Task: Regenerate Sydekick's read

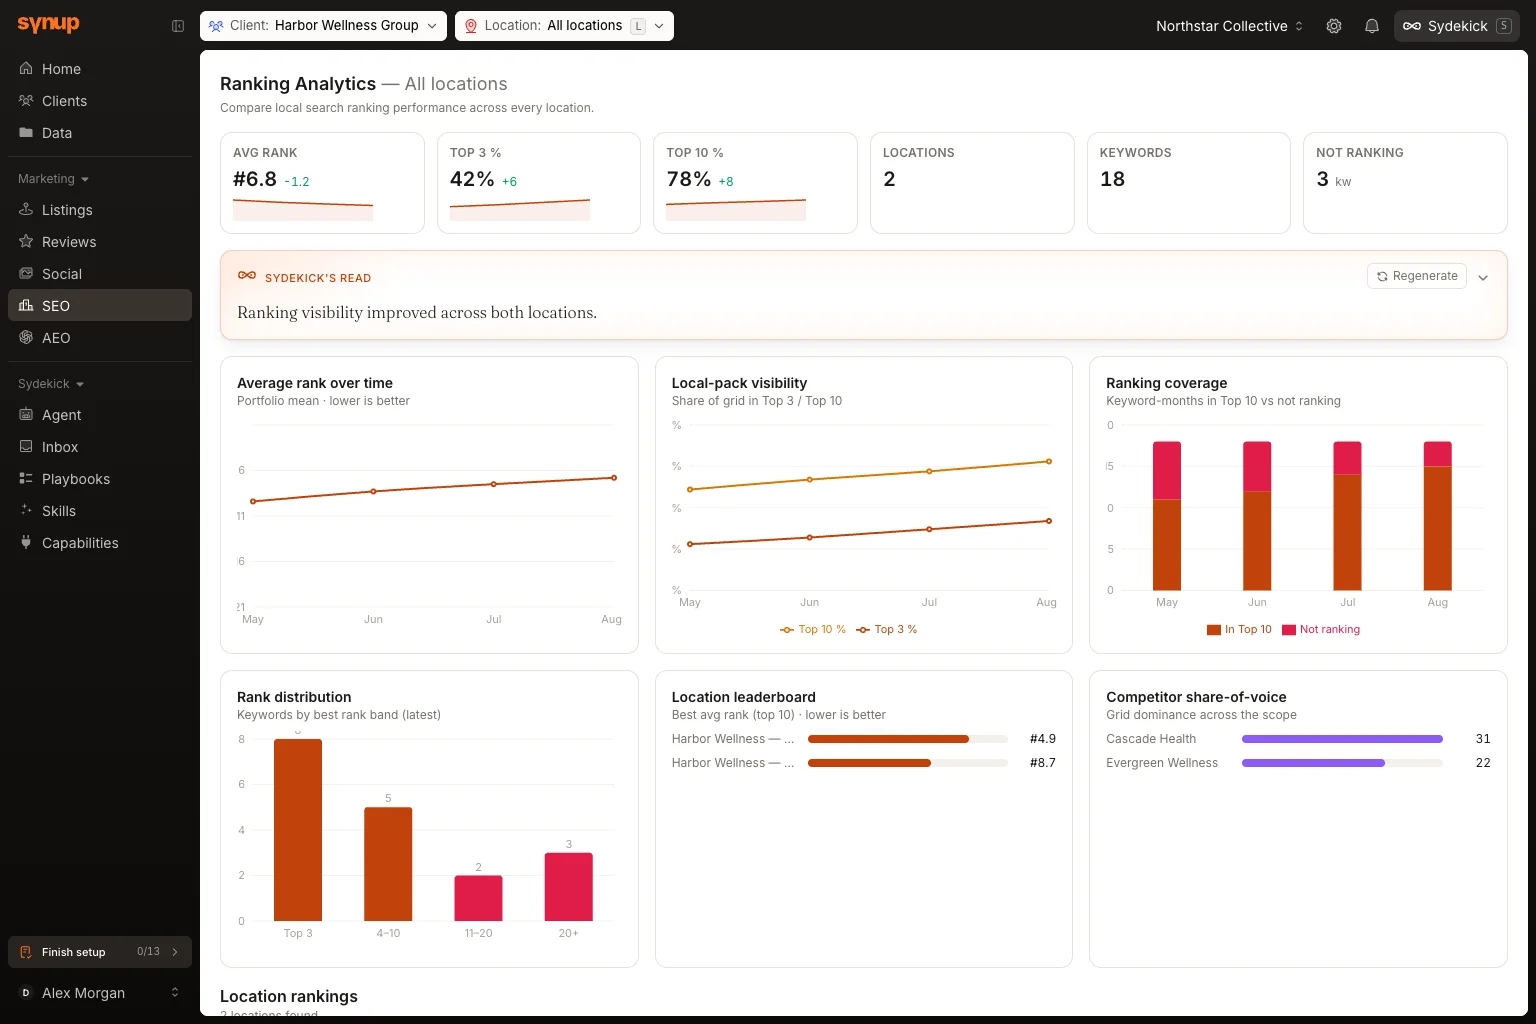Action: pos(1416,276)
